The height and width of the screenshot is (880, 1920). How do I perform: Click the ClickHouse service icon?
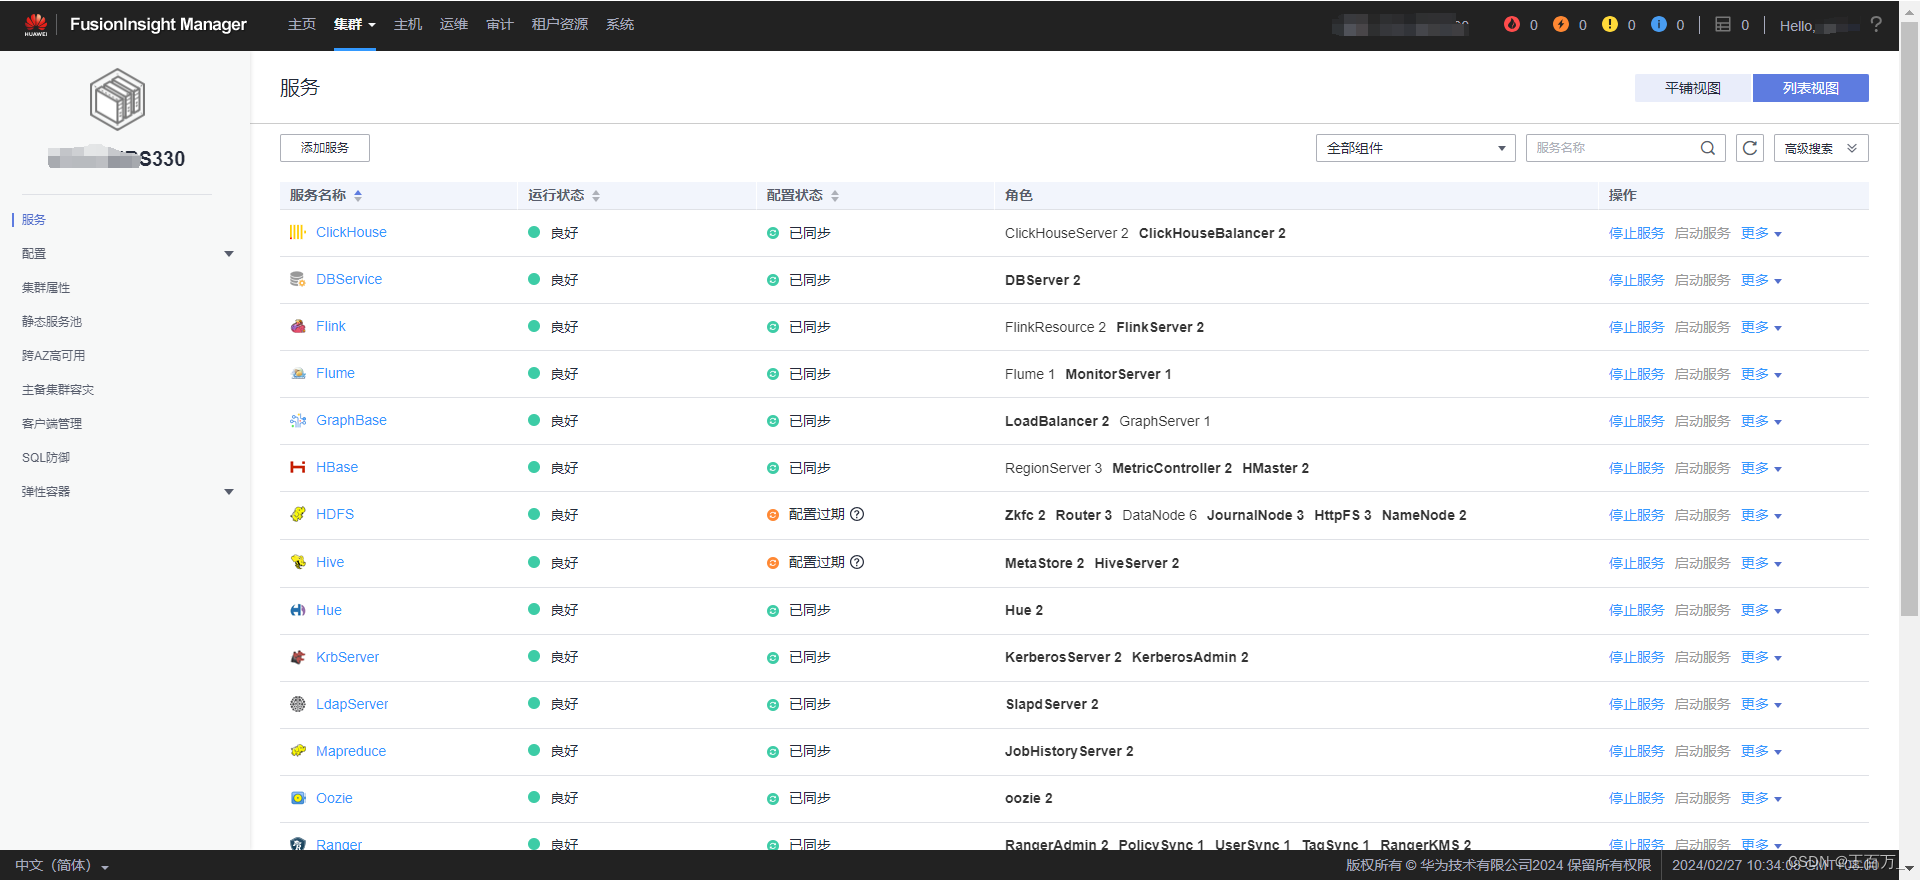click(x=297, y=232)
